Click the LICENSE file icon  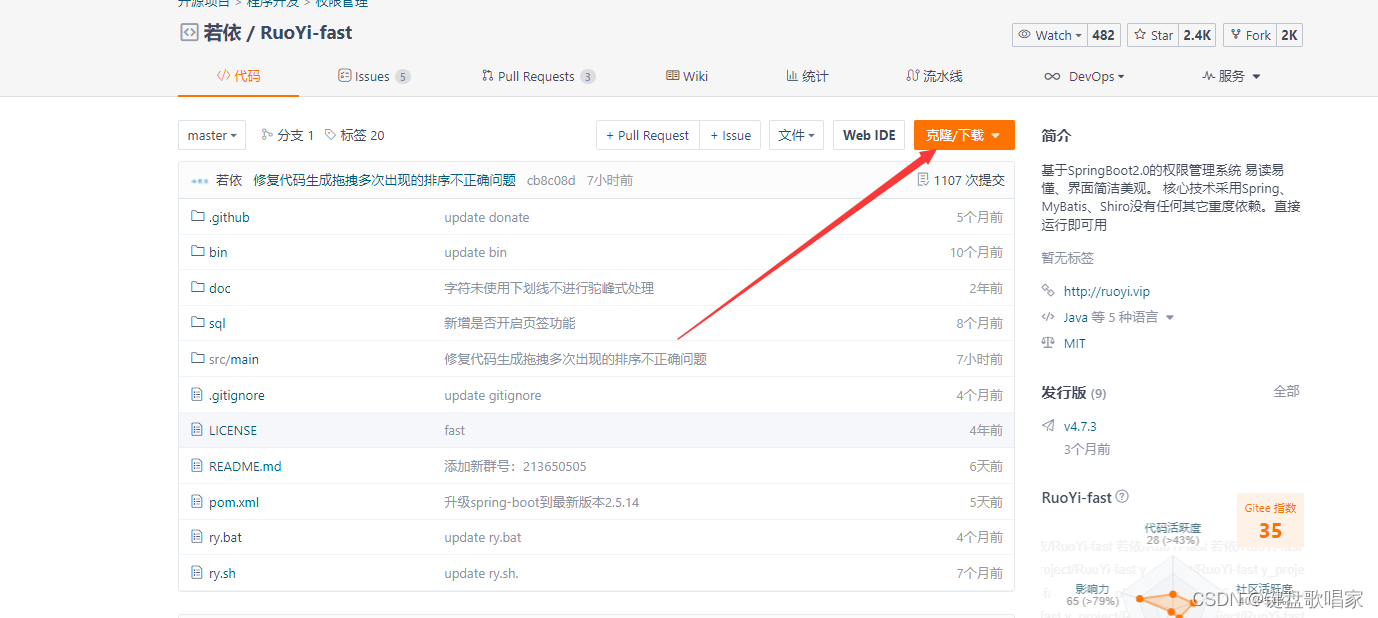pos(197,430)
